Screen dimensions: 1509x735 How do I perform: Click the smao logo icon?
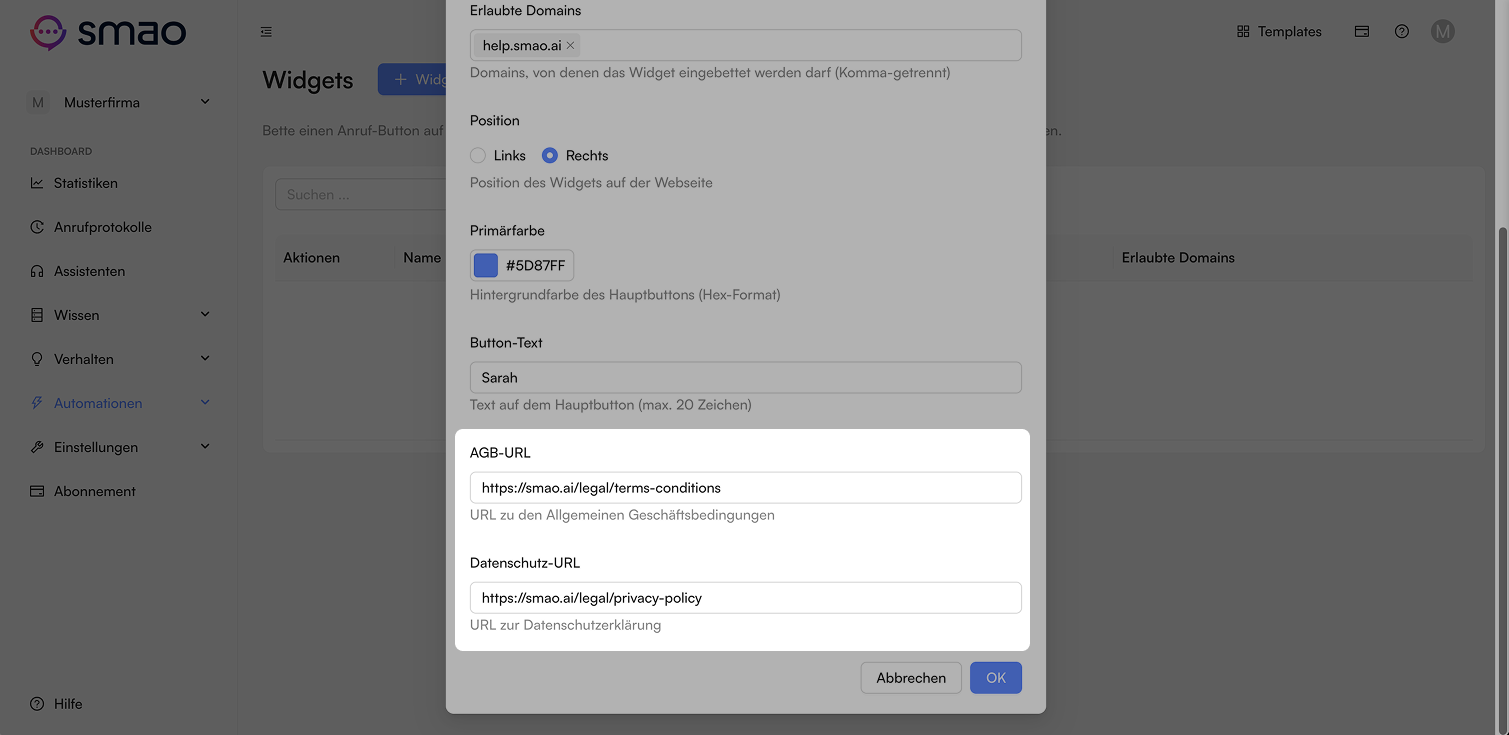tap(47, 32)
